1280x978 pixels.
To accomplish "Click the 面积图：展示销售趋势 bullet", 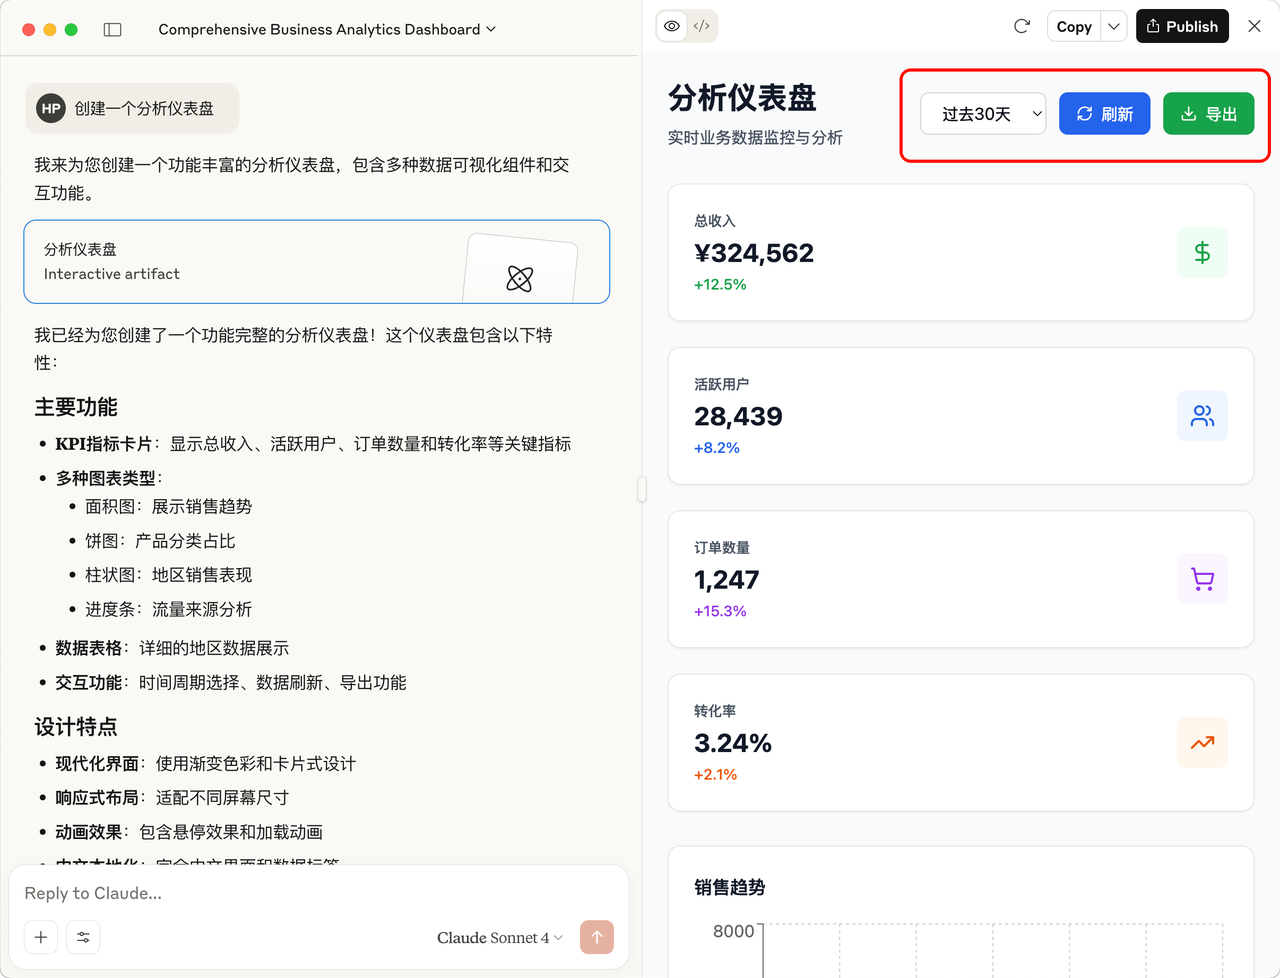I will [169, 507].
